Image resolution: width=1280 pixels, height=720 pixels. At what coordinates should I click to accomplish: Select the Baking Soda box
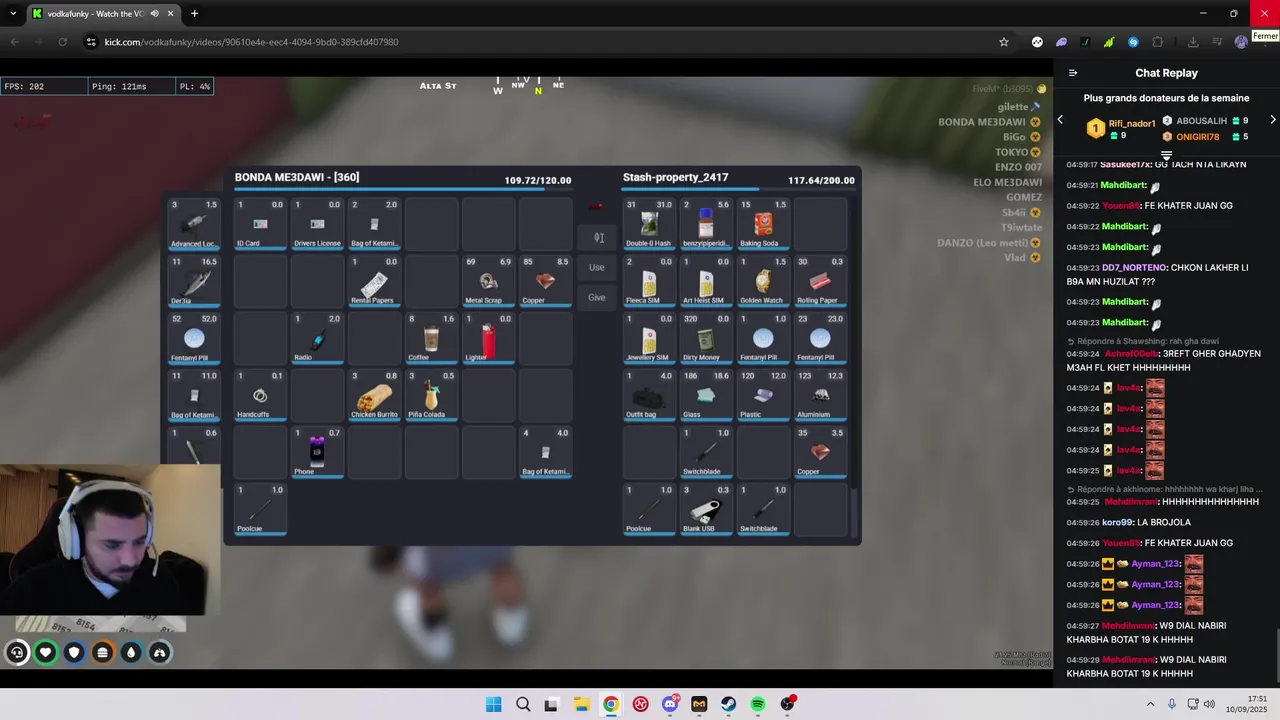[763, 223]
